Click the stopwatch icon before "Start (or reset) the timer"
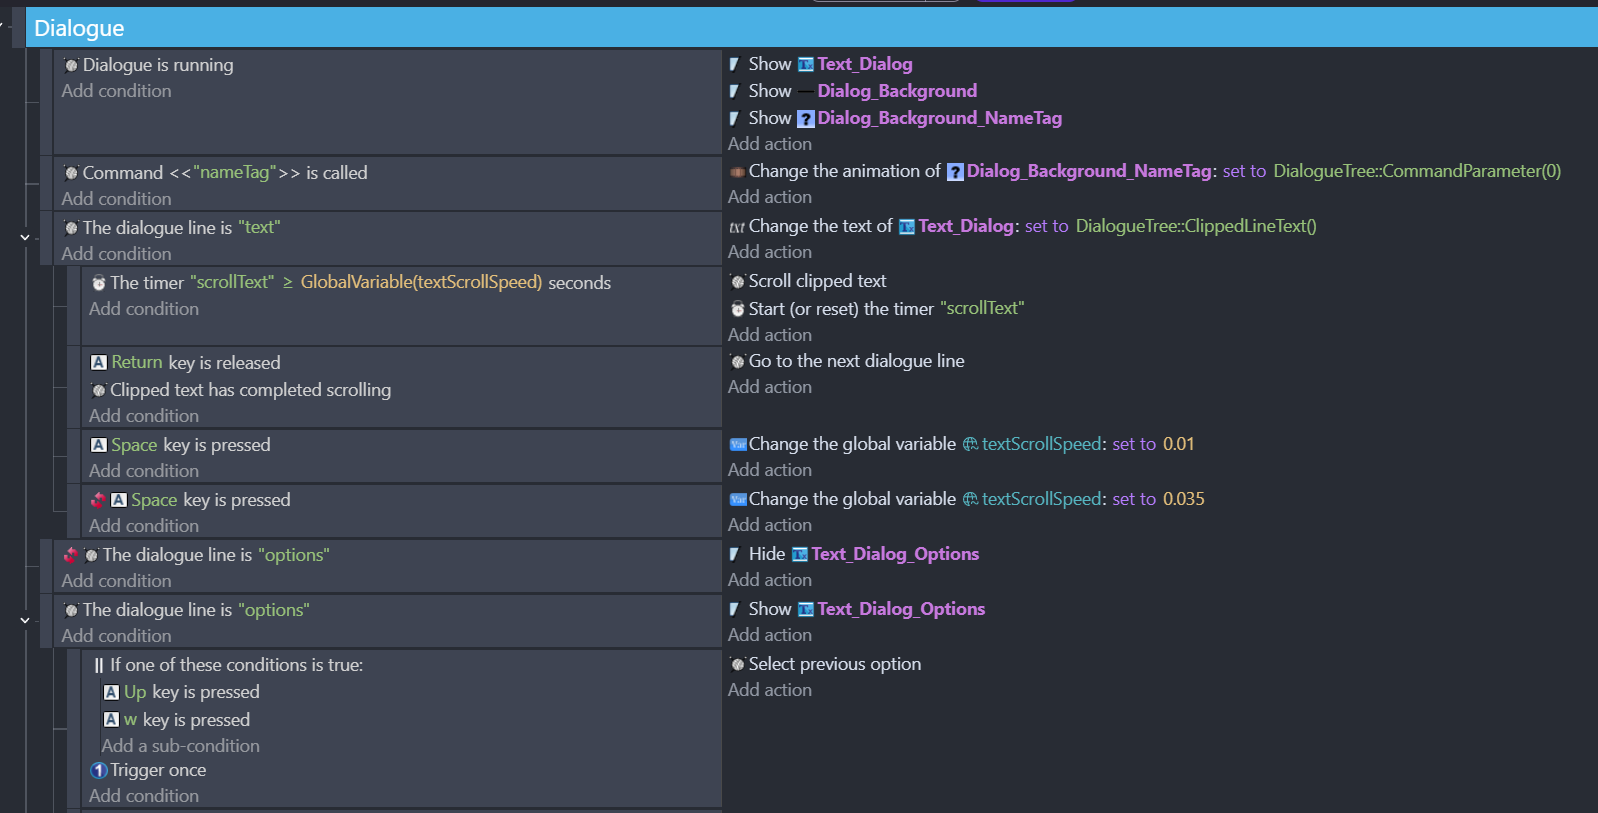The width and height of the screenshot is (1598, 813). (x=737, y=309)
